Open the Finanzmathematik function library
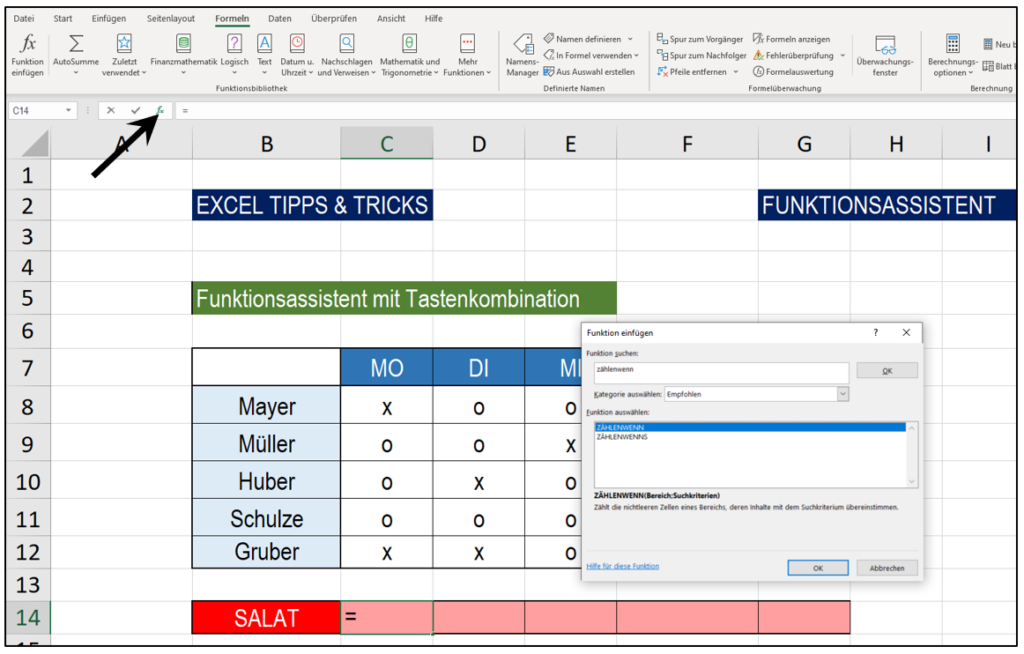Image resolution: width=1024 pixels, height=654 pixels. pyautogui.click(x=184, y=55)
